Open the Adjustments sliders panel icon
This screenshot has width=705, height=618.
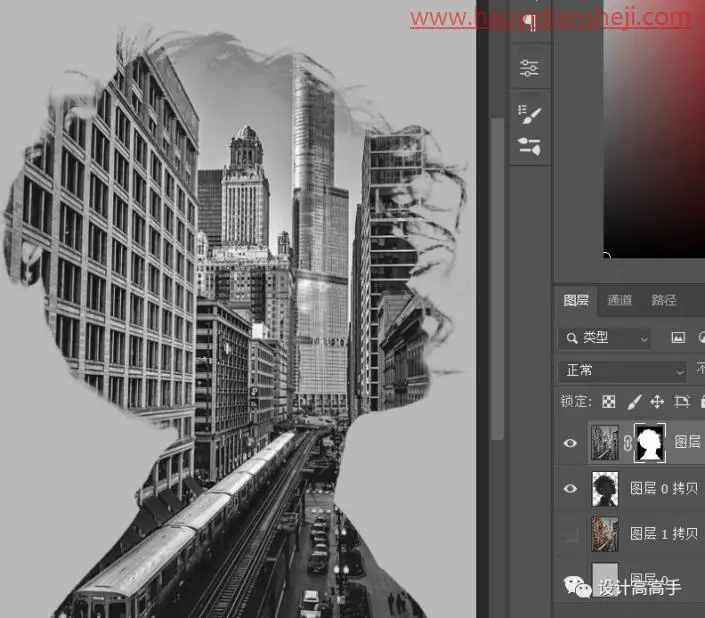point(529,68)
